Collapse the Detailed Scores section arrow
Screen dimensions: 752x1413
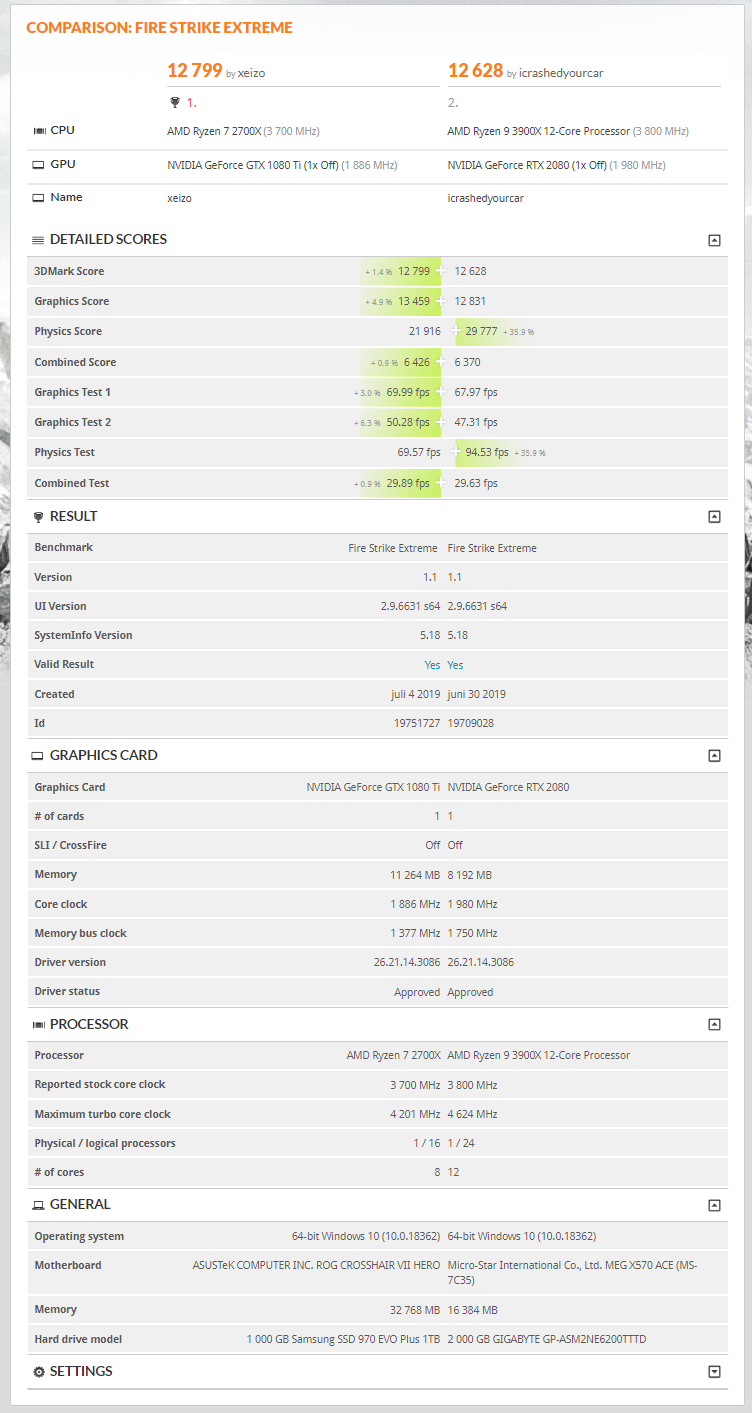pyautogui.click(x=714, y=240)
